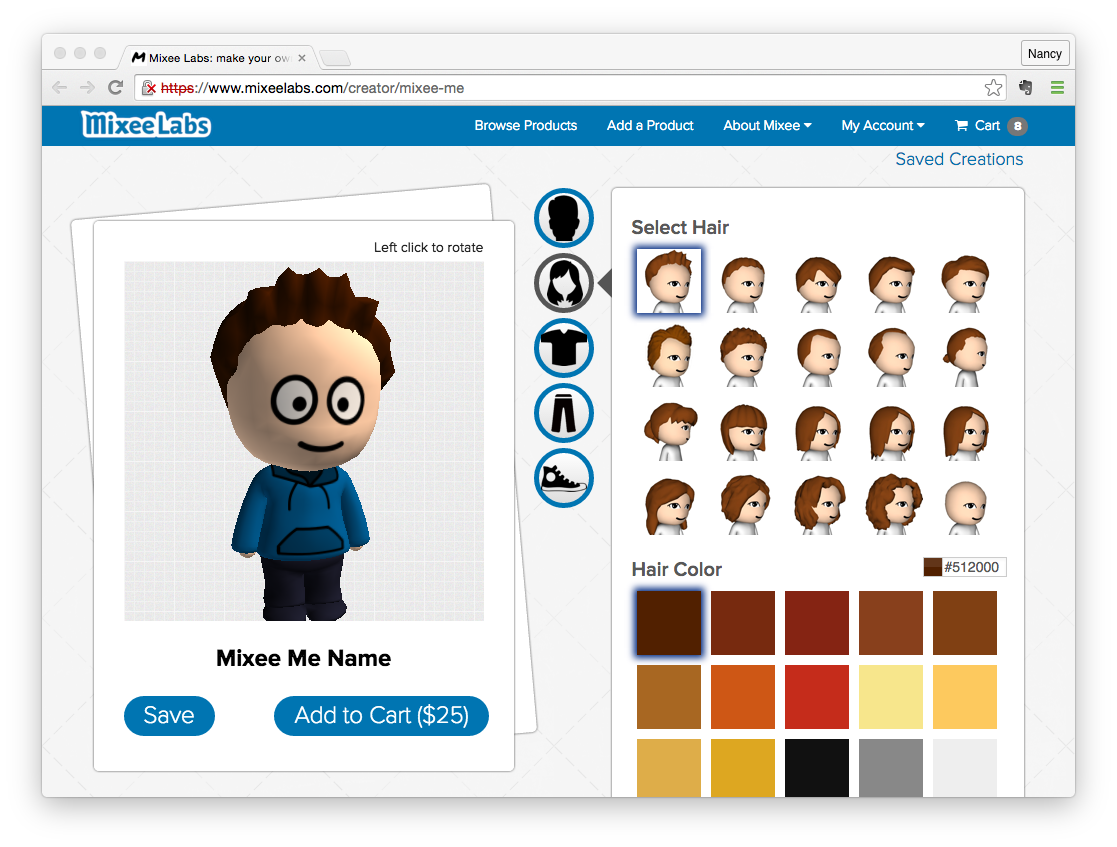Open the shirt clothing category

pos(564,348)
